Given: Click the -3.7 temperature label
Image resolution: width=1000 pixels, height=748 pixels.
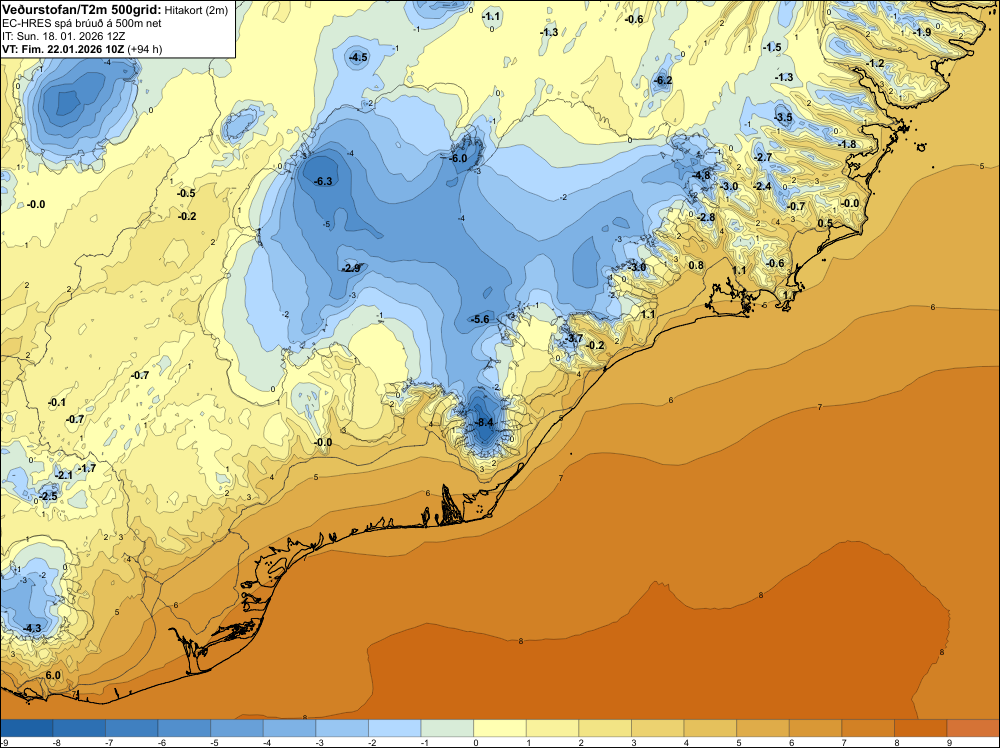Looking at the screenshot, I should pyautogui.click(x=573, y=338).
